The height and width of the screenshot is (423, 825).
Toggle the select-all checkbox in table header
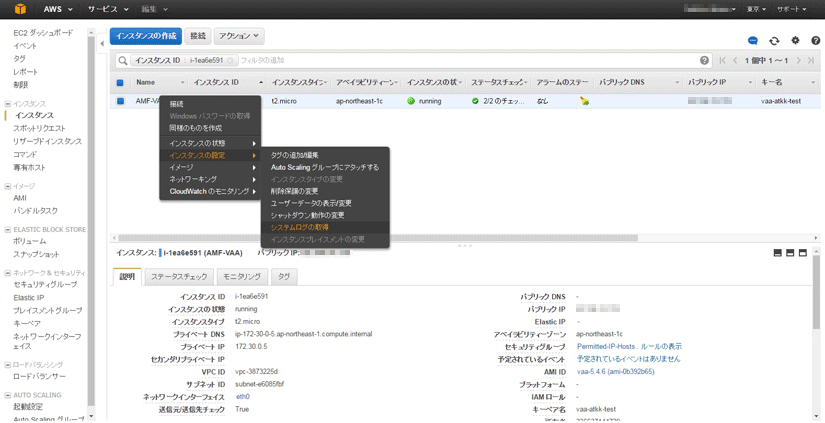(120, 83)
